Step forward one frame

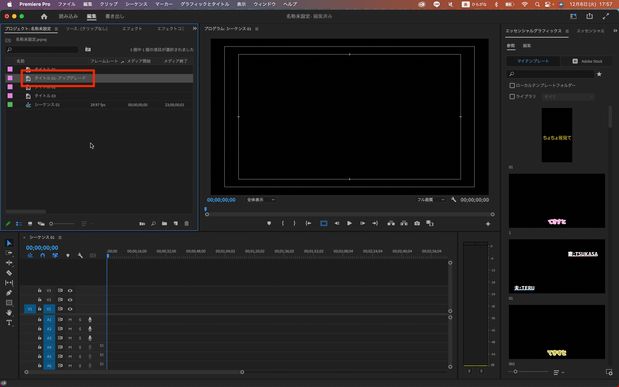coord(362,224)
